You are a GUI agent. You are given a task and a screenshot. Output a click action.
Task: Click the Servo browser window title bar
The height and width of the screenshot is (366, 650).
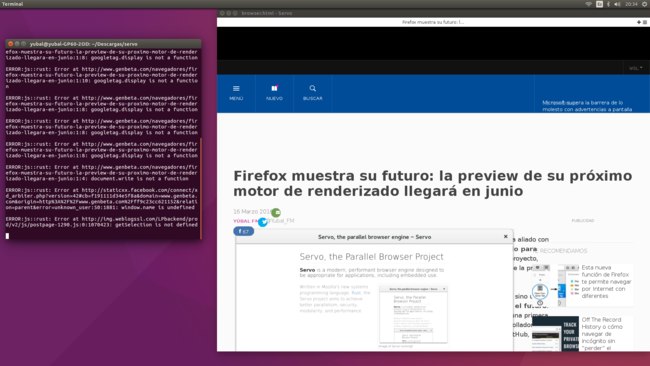point(433,13)
